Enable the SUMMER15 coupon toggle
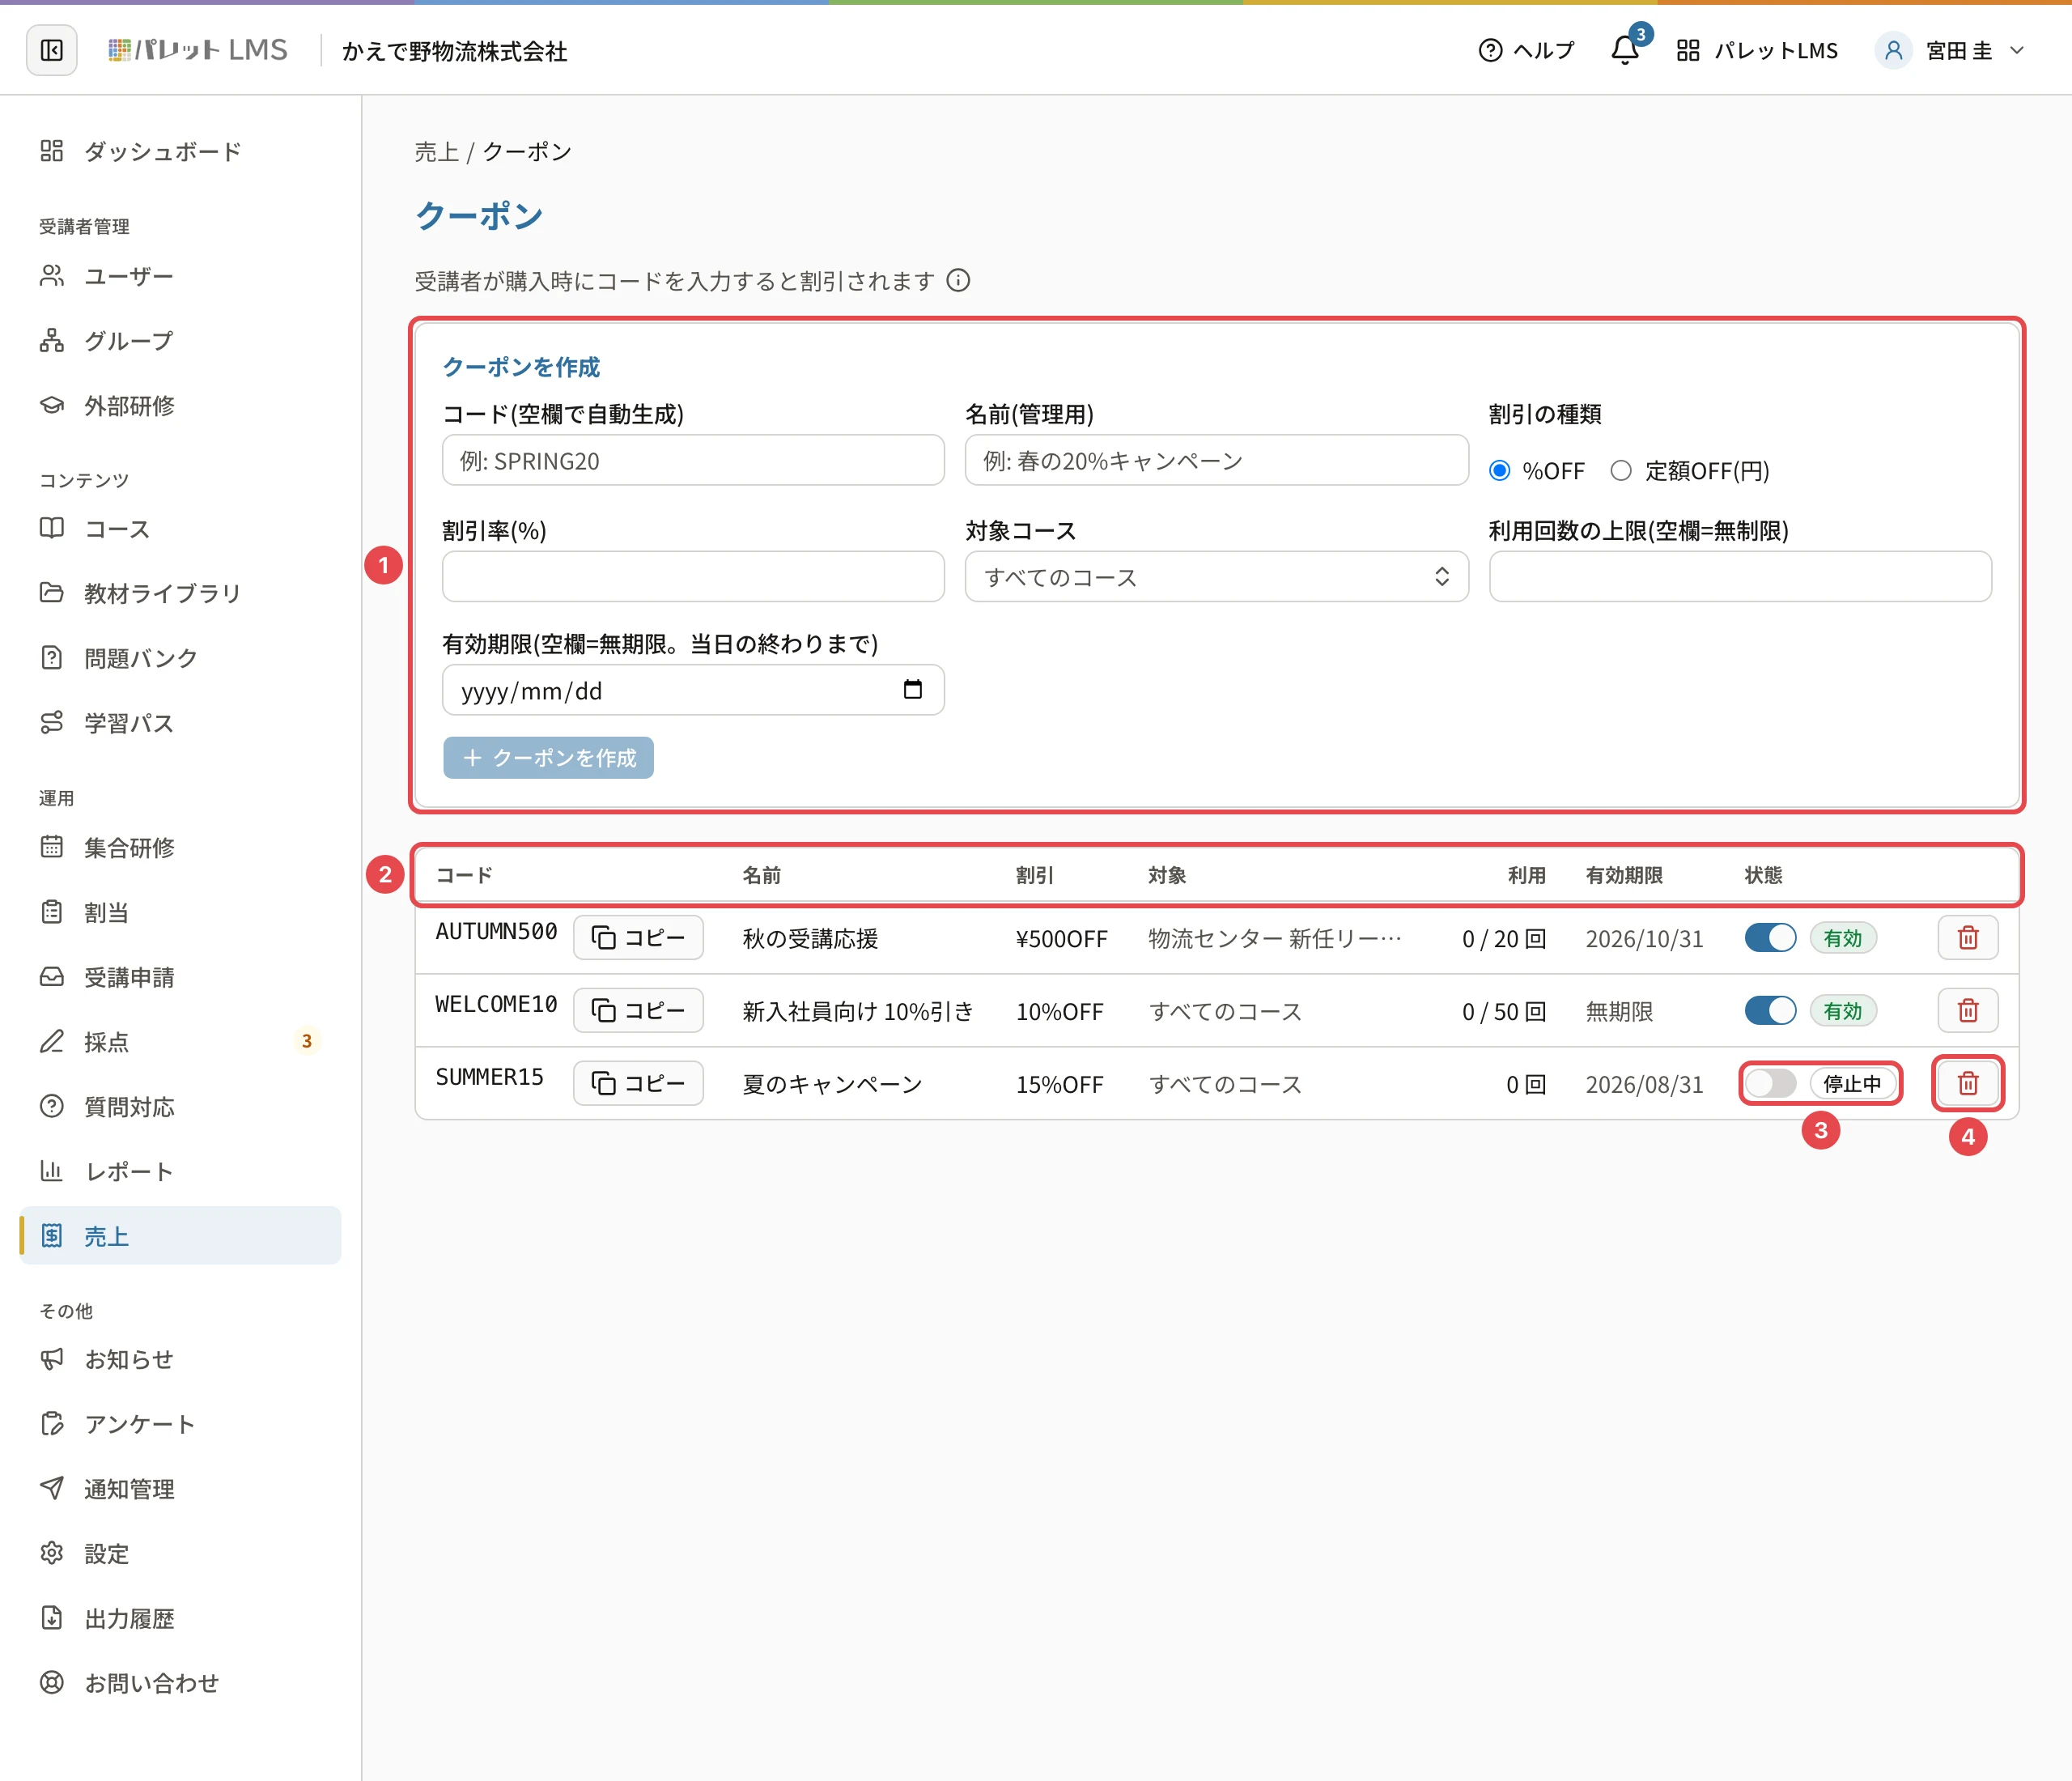Image resolution: width=2072 pixels, height=1781 pixels. pos(1770,1083)
